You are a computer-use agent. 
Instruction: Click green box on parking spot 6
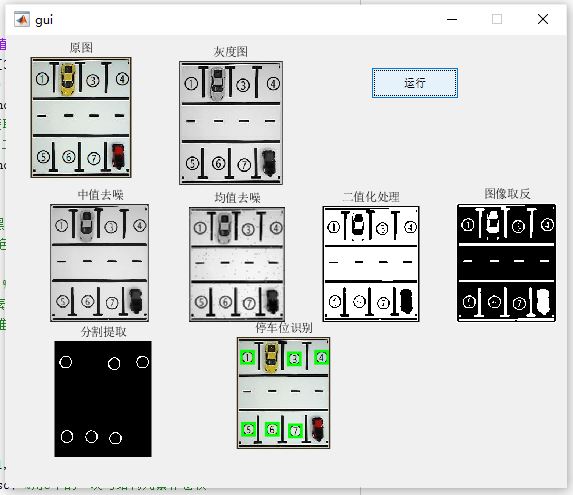[x=272, y=429]
